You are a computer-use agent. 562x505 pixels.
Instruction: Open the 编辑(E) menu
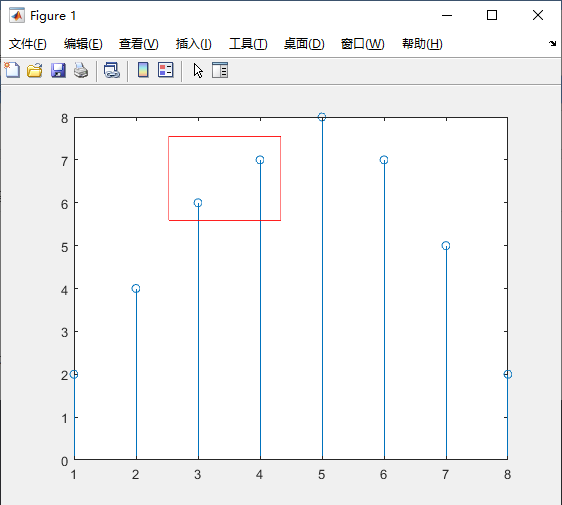tap(83, 44)
